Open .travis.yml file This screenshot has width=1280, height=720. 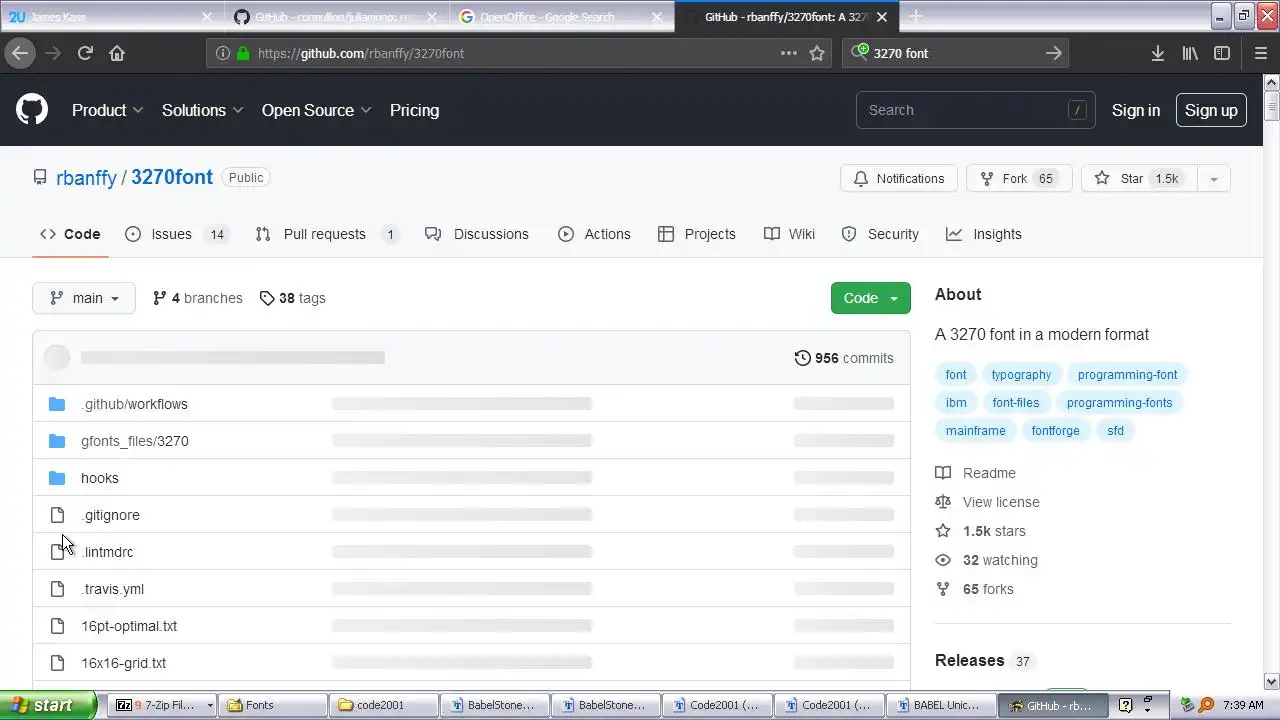click(x=112, y=589)
